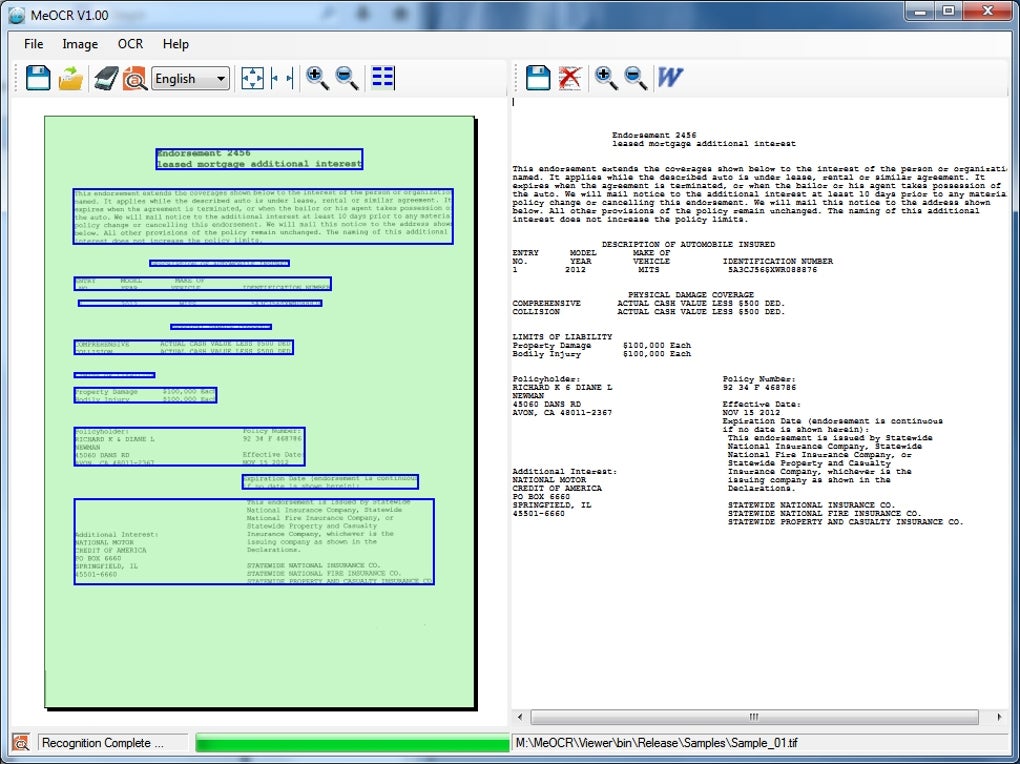This screenshot has width=1020, height=764.
Task: Open the OCR menu
Action: coord(130,44)
